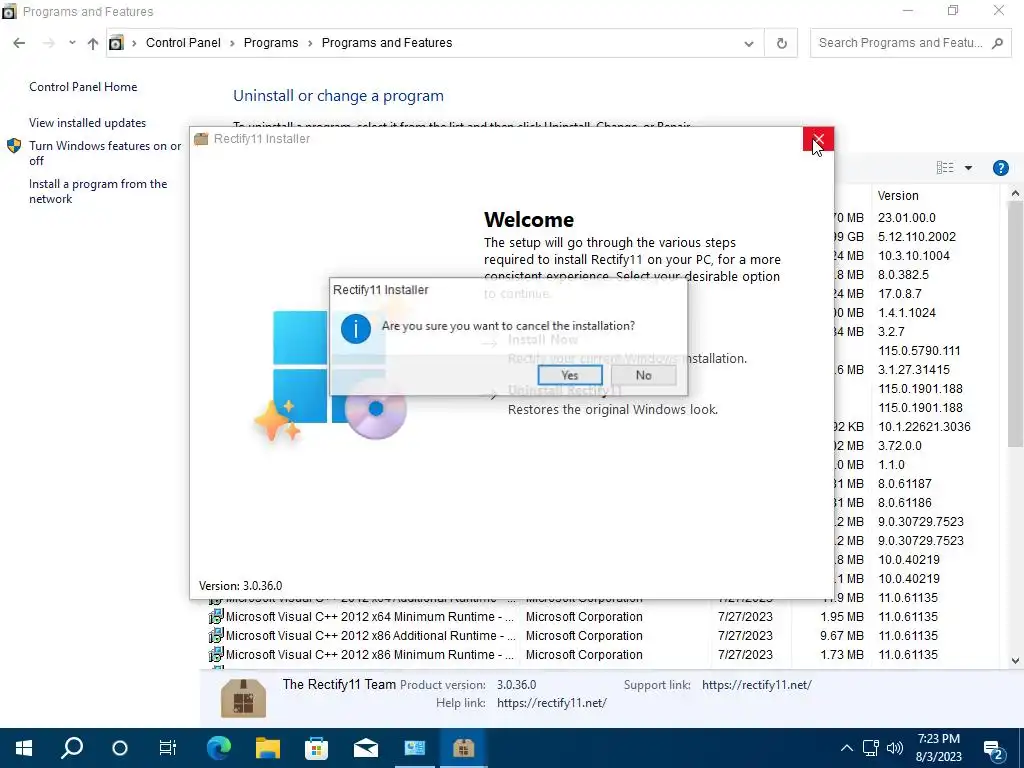The image size is (1024, 768).
Task: Open notification center
Action: (993, 749)
